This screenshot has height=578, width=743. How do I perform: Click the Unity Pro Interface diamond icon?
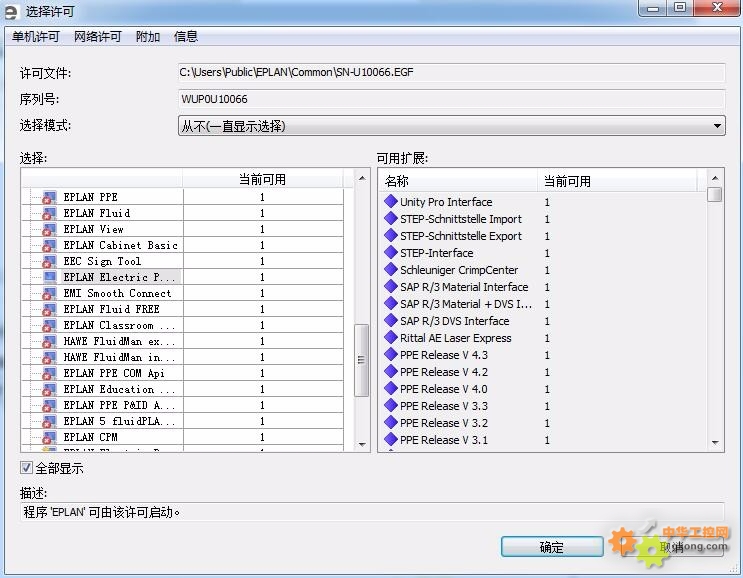[x=390, y=201]
